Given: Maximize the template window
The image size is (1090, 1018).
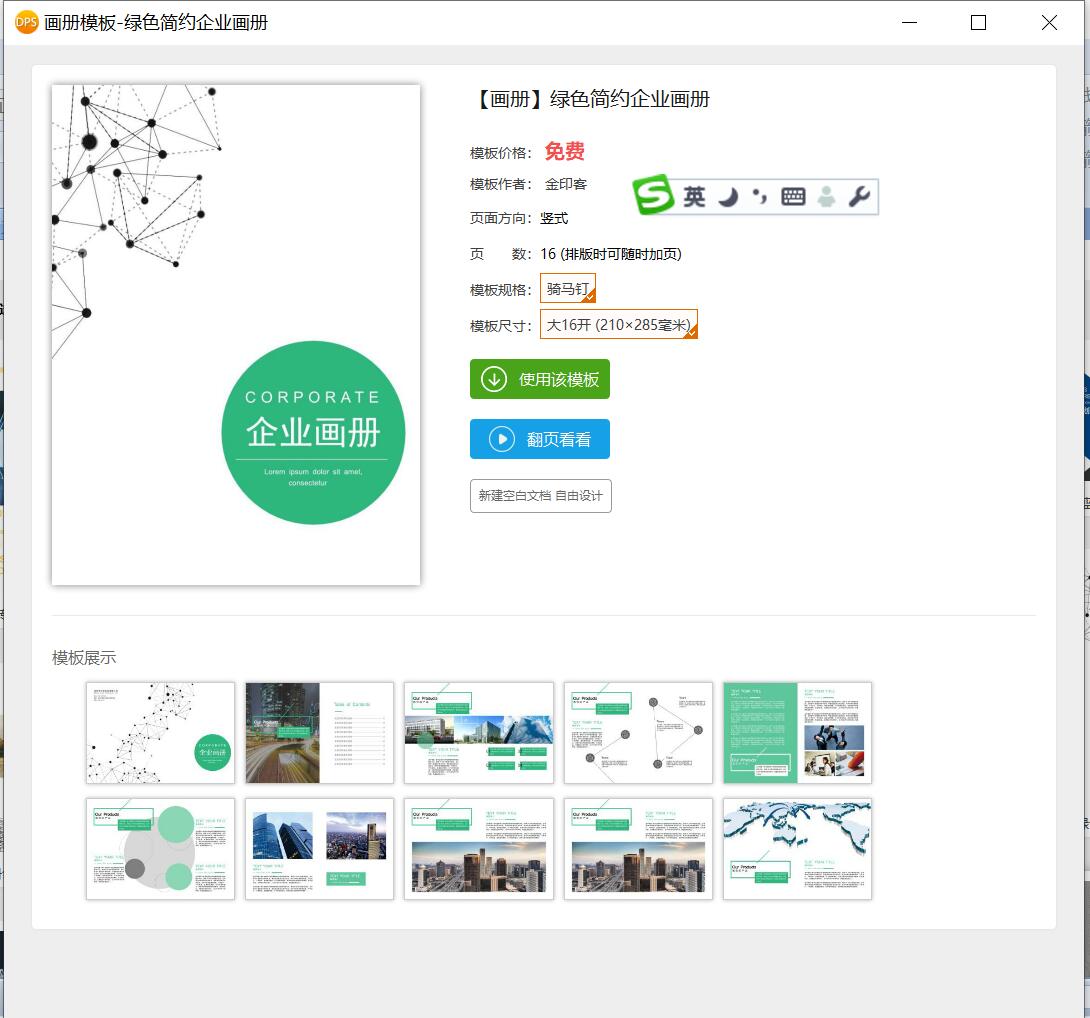Looking at the screenshot, I should coord(978,23).
